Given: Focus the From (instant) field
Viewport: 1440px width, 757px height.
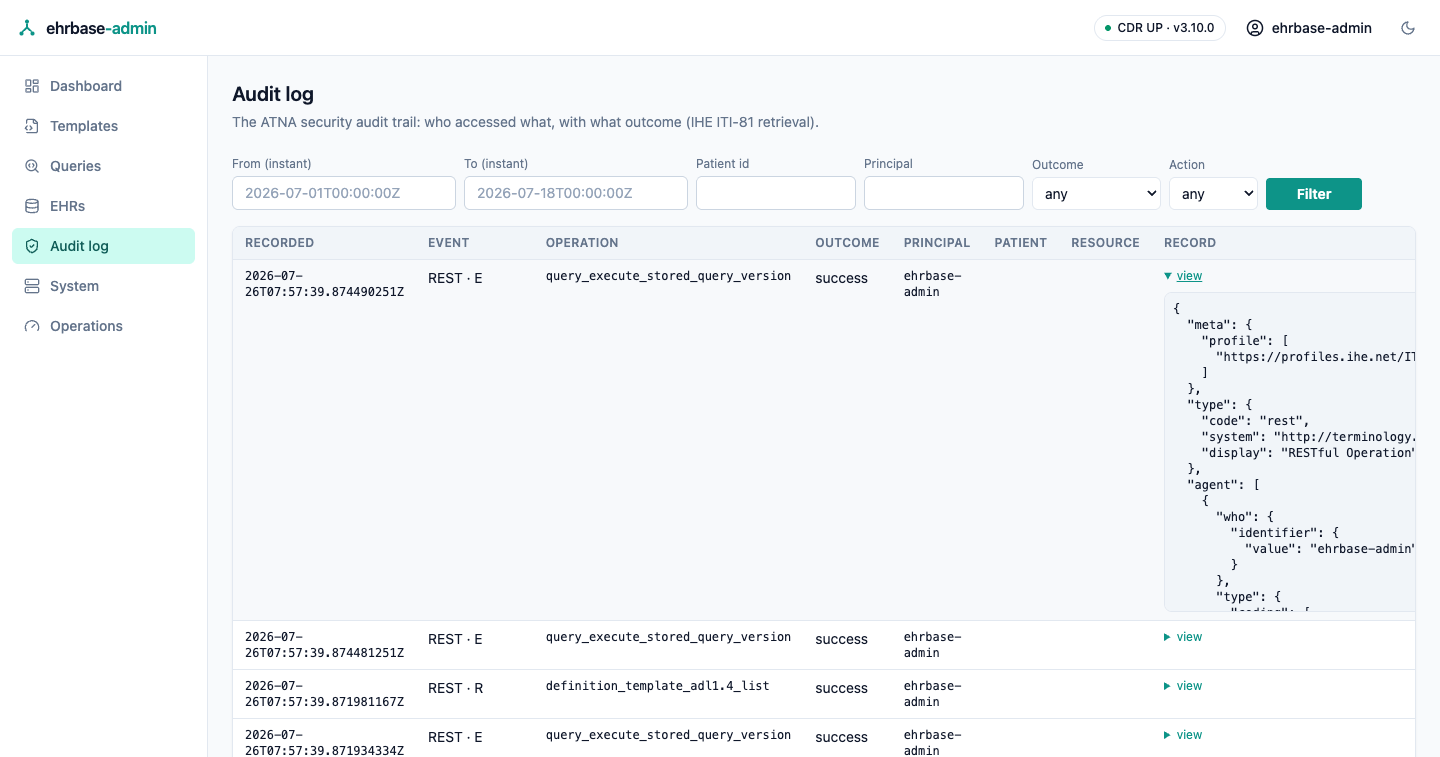Looking at the screenshot, I should coord(344,193).
